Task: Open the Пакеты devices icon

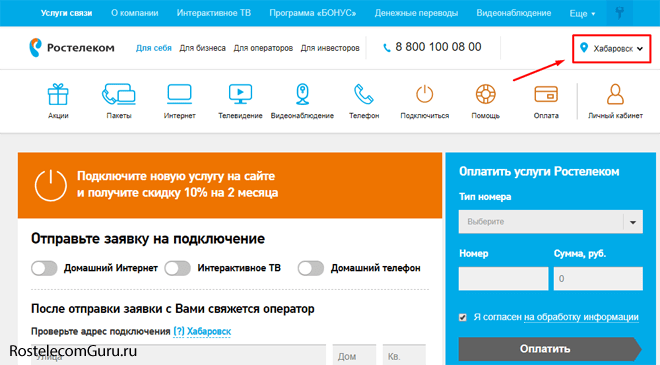Action: [119, 94]
